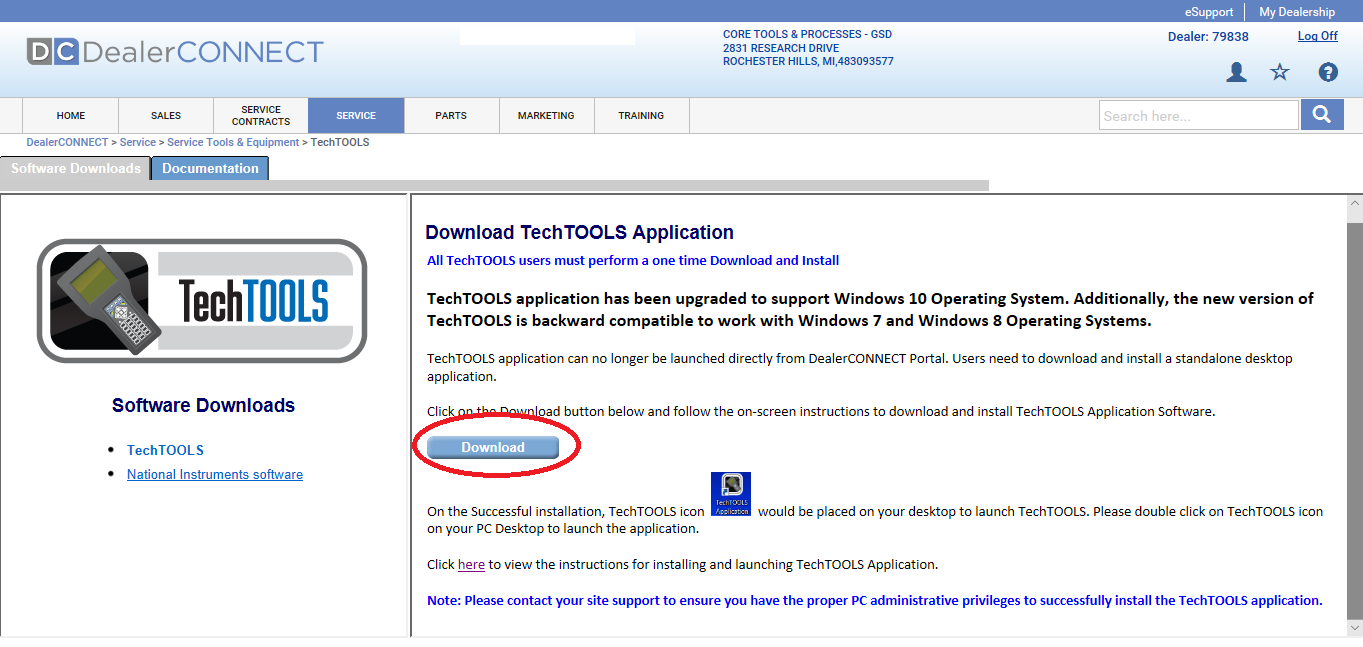
Task: Open the SERVICE CONTRACTS menu tab
Action: (x=260, y=115)
